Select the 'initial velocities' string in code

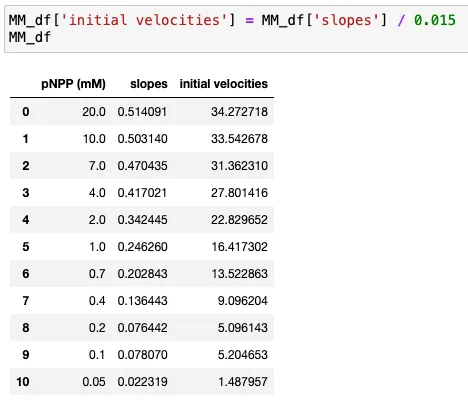(x=144, y=20)
